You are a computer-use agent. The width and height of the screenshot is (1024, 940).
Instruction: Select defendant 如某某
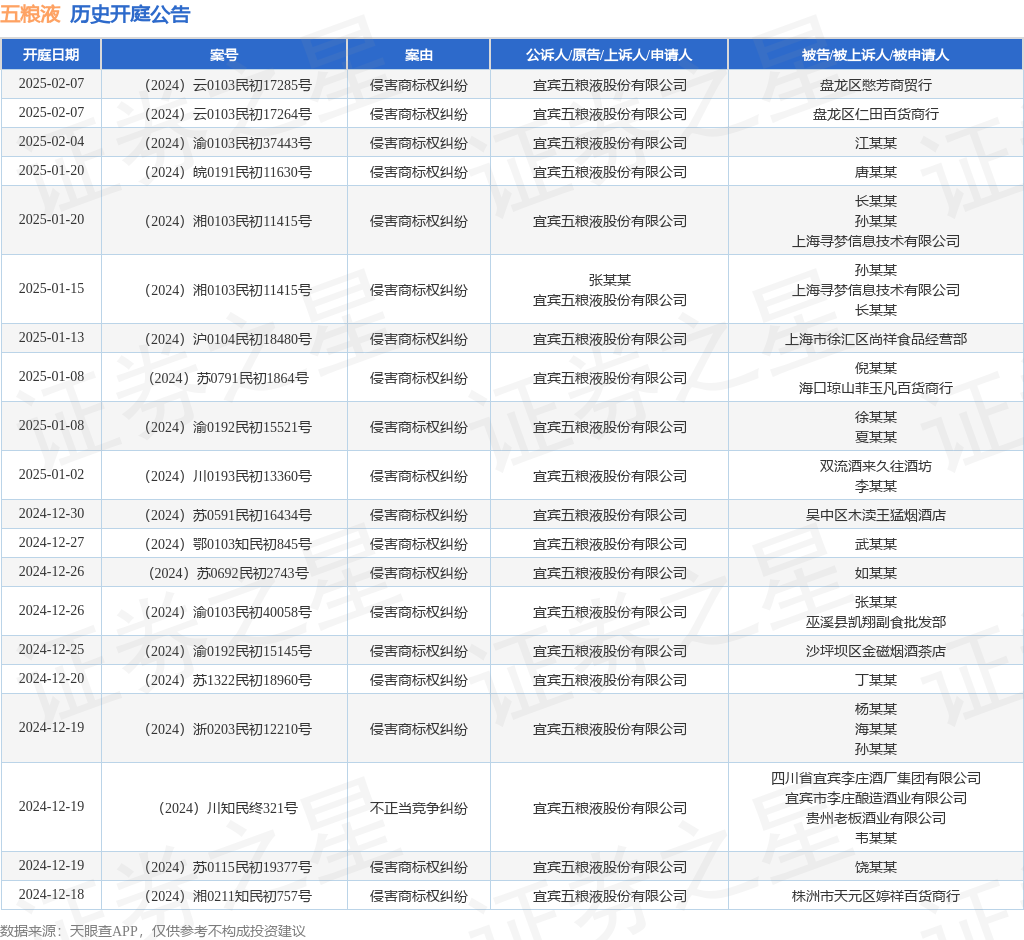[x=876, y=573]
